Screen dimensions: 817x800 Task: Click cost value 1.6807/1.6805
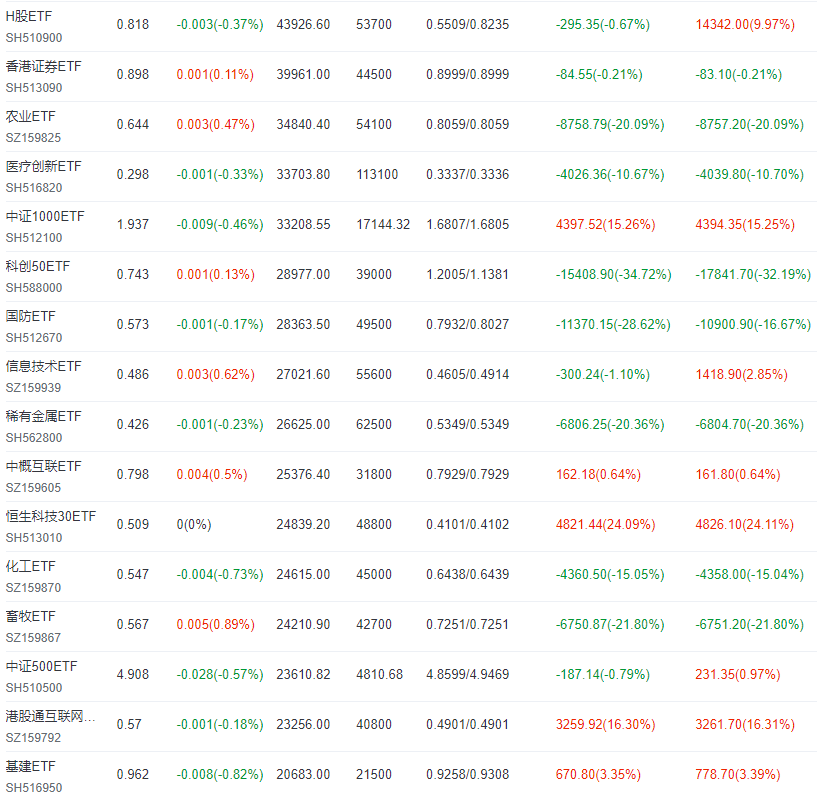pos(467,225)
